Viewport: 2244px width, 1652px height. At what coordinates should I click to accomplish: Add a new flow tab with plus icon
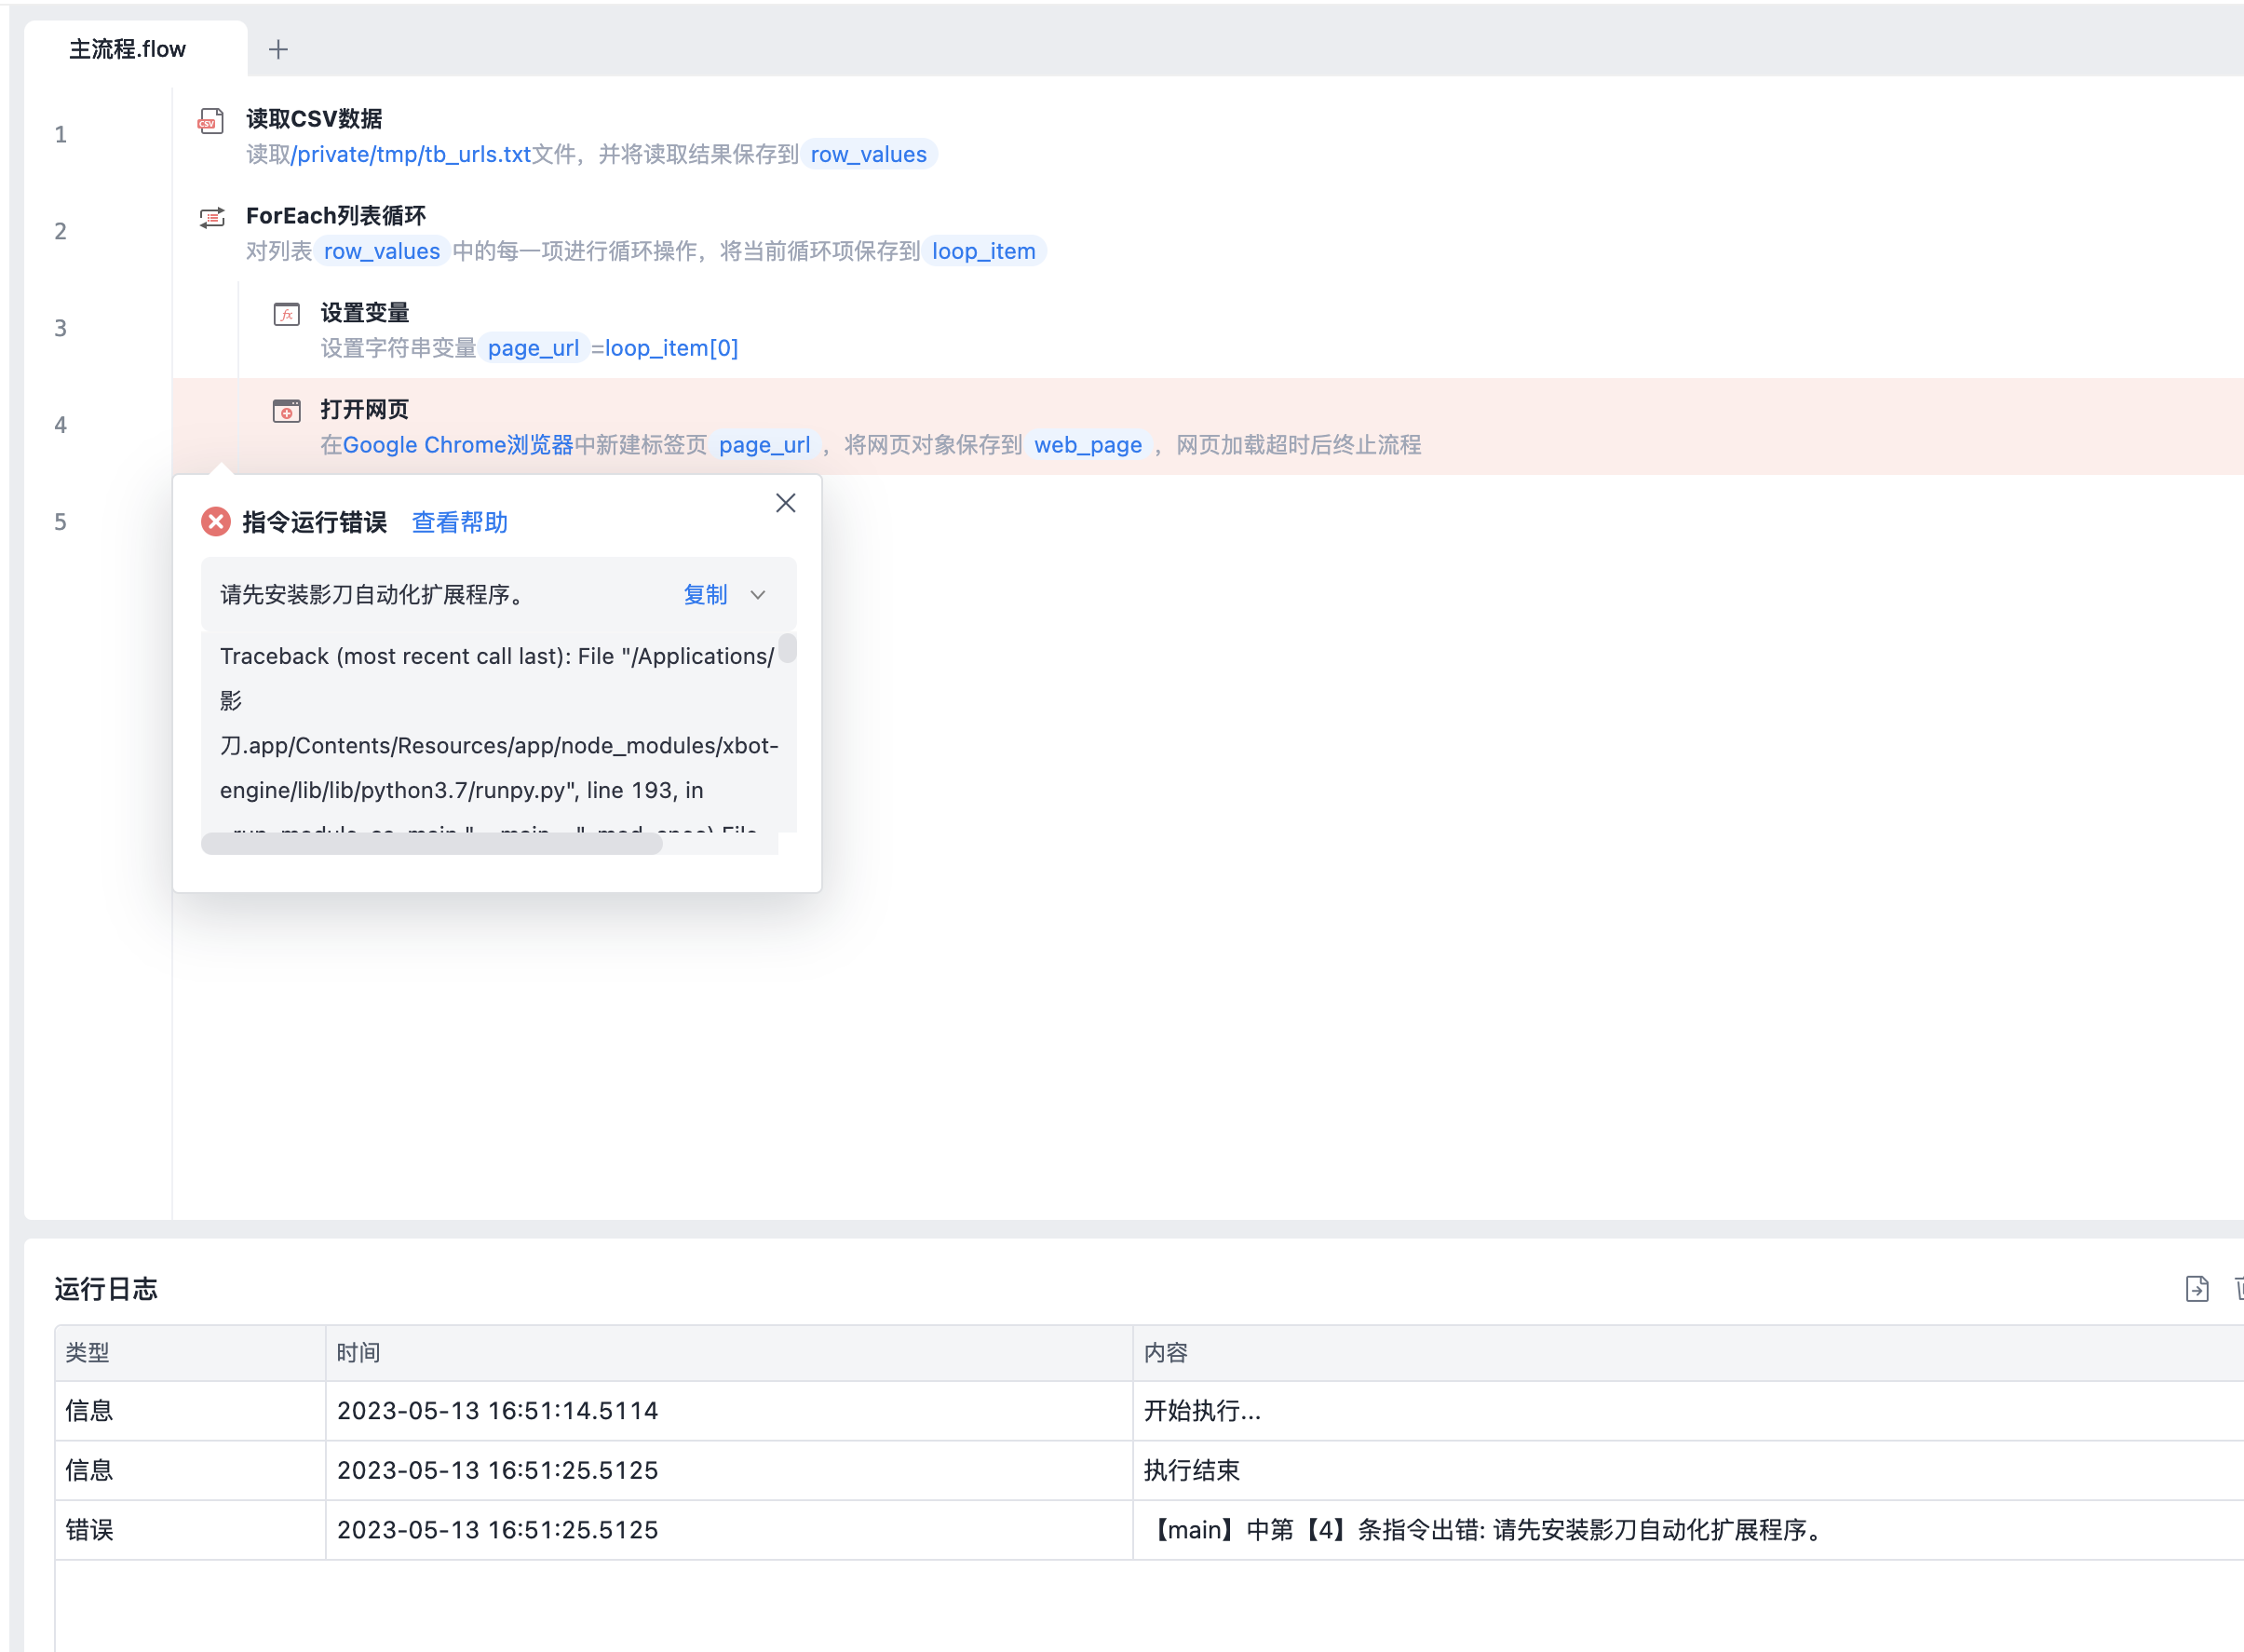click(x=279, y=49)
